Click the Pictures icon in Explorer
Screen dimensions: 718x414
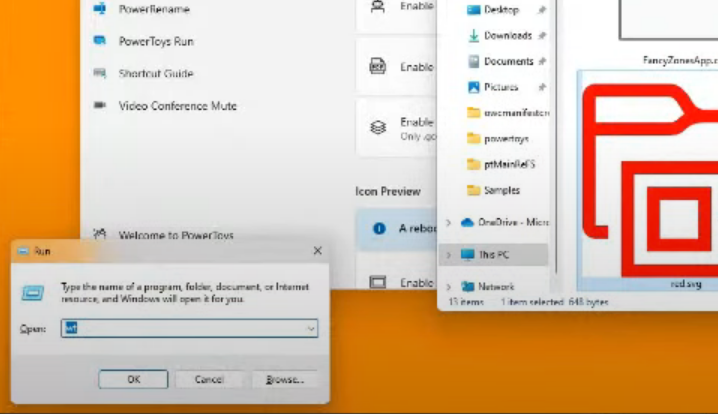point(473,87)
